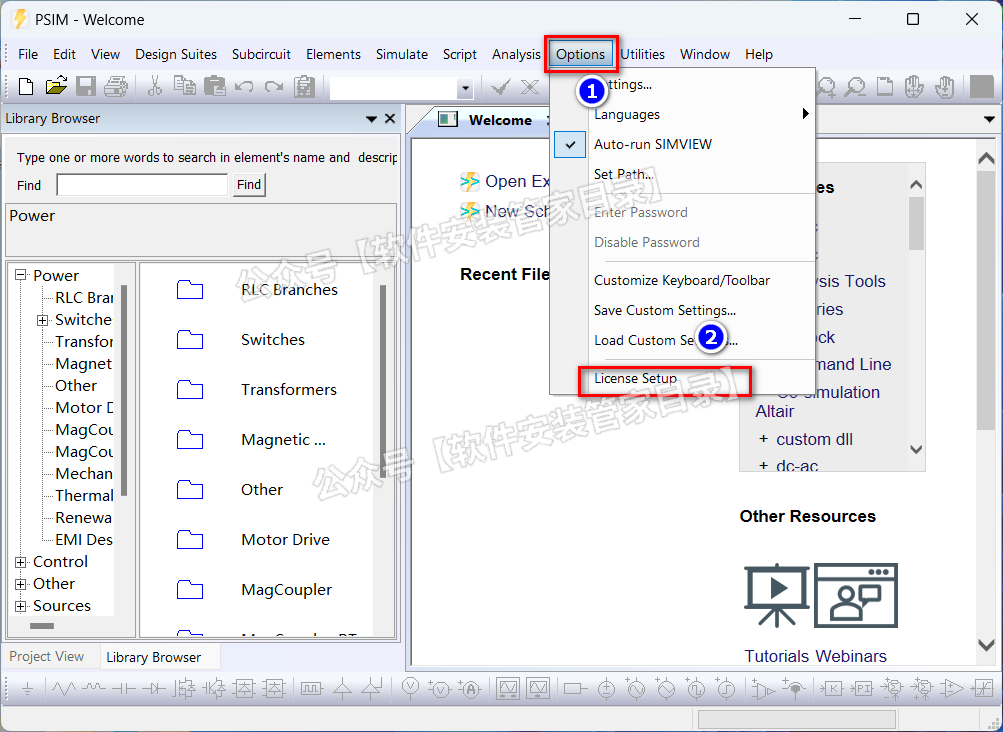This screenshot has height=732, width=1003.
Task: Click the Paste clipboard icon
Action: click(x=215, y=86)
